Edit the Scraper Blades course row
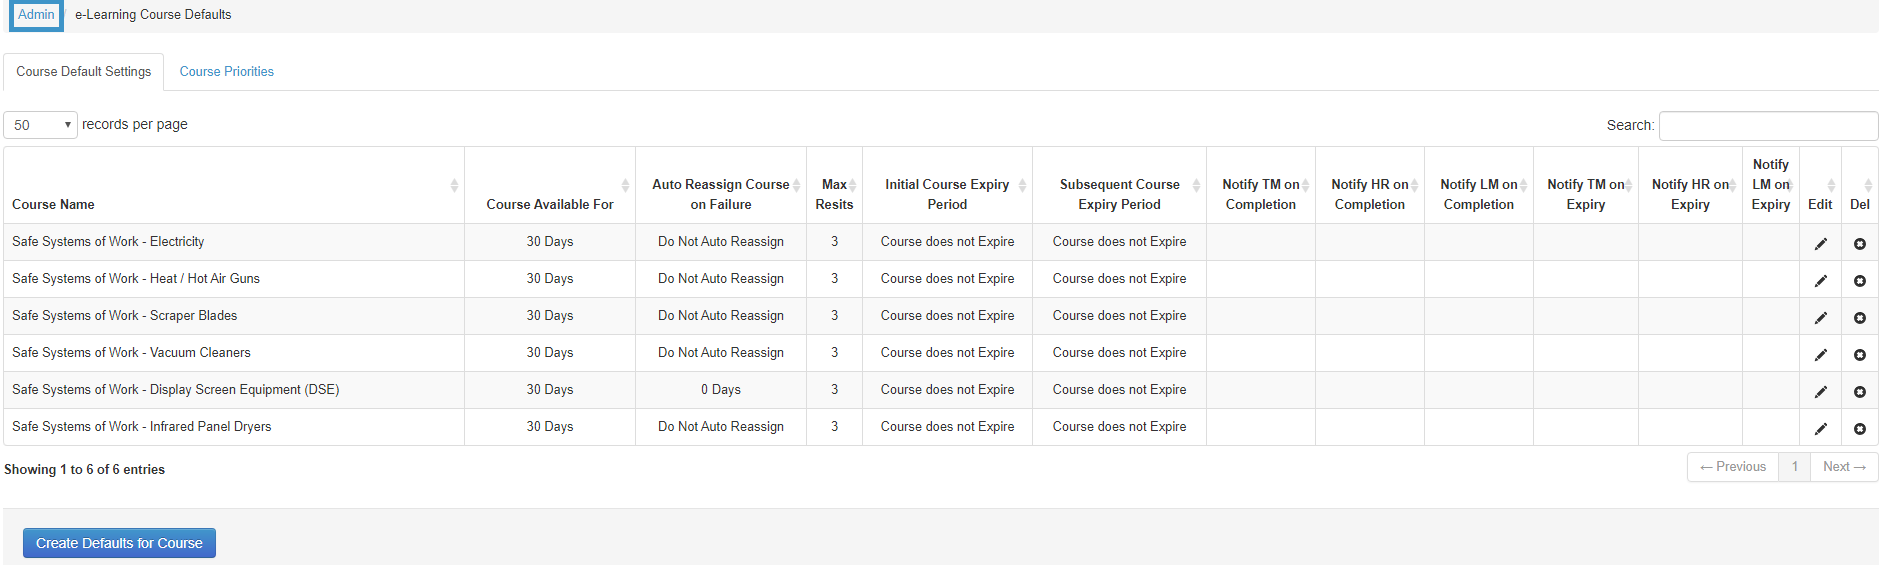This screenshot has height=565, width=1891. click(1820, 318)
